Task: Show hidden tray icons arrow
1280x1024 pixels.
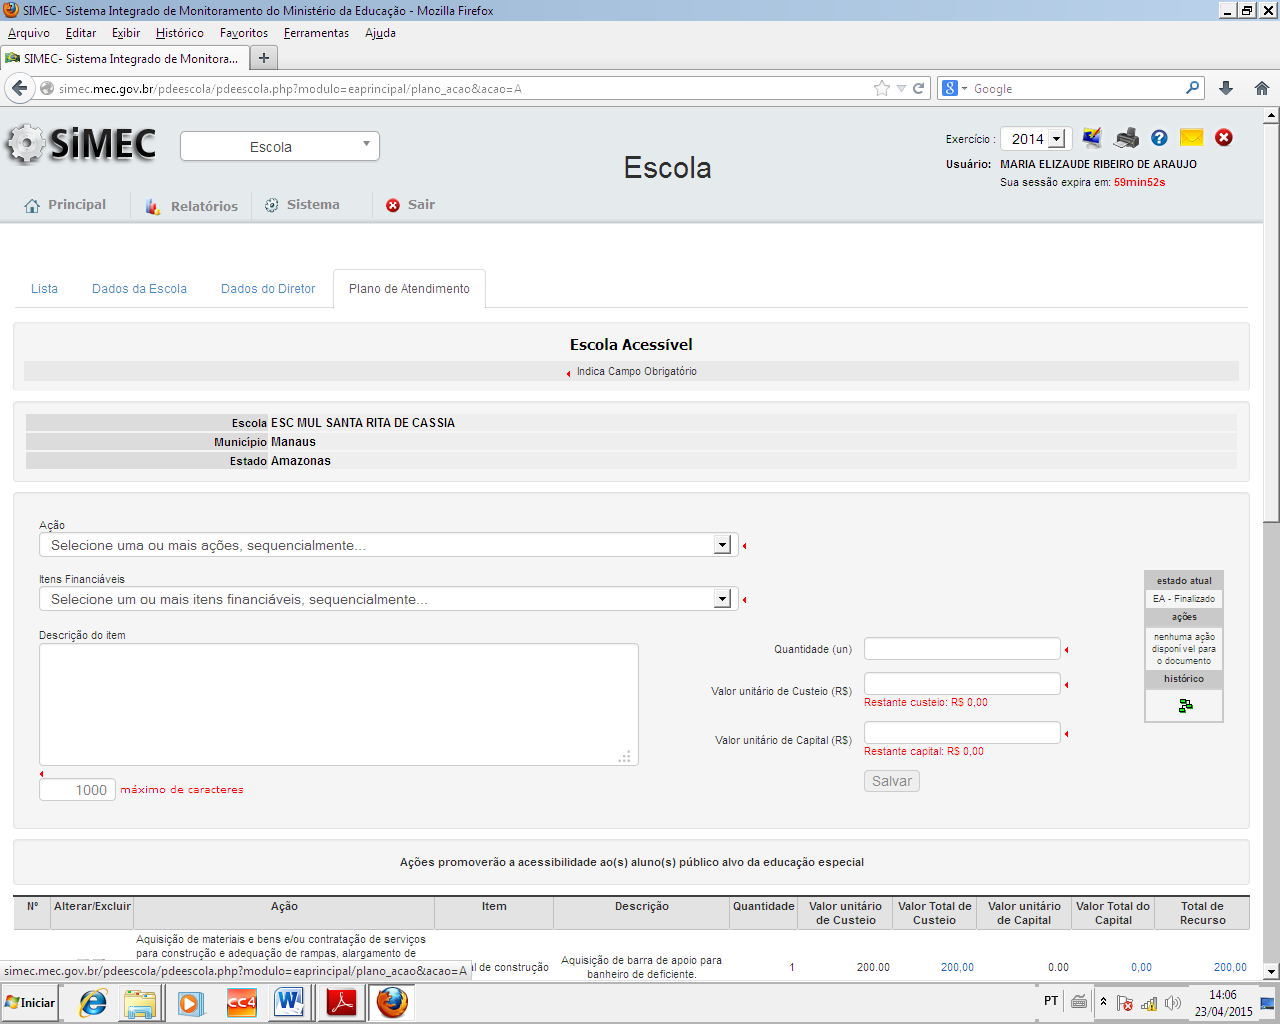Action: 1103,1002
